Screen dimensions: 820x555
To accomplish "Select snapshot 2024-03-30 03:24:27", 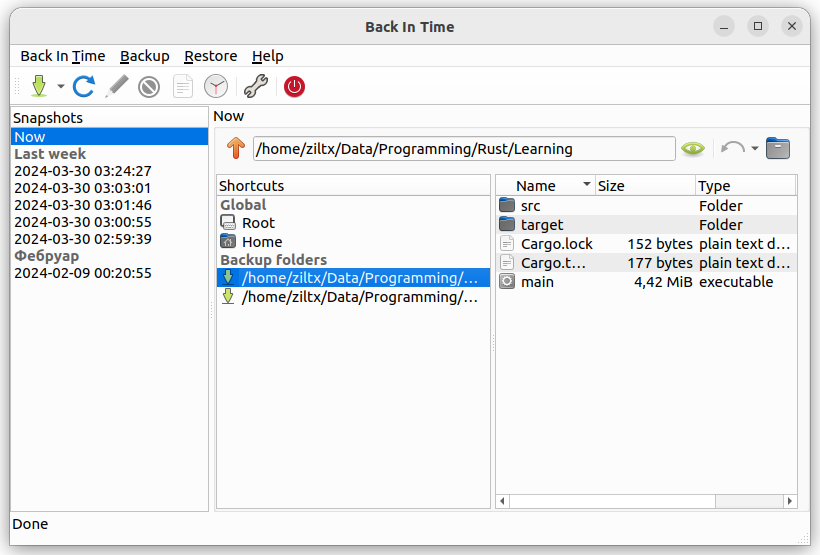I will [x=109, y=171].
